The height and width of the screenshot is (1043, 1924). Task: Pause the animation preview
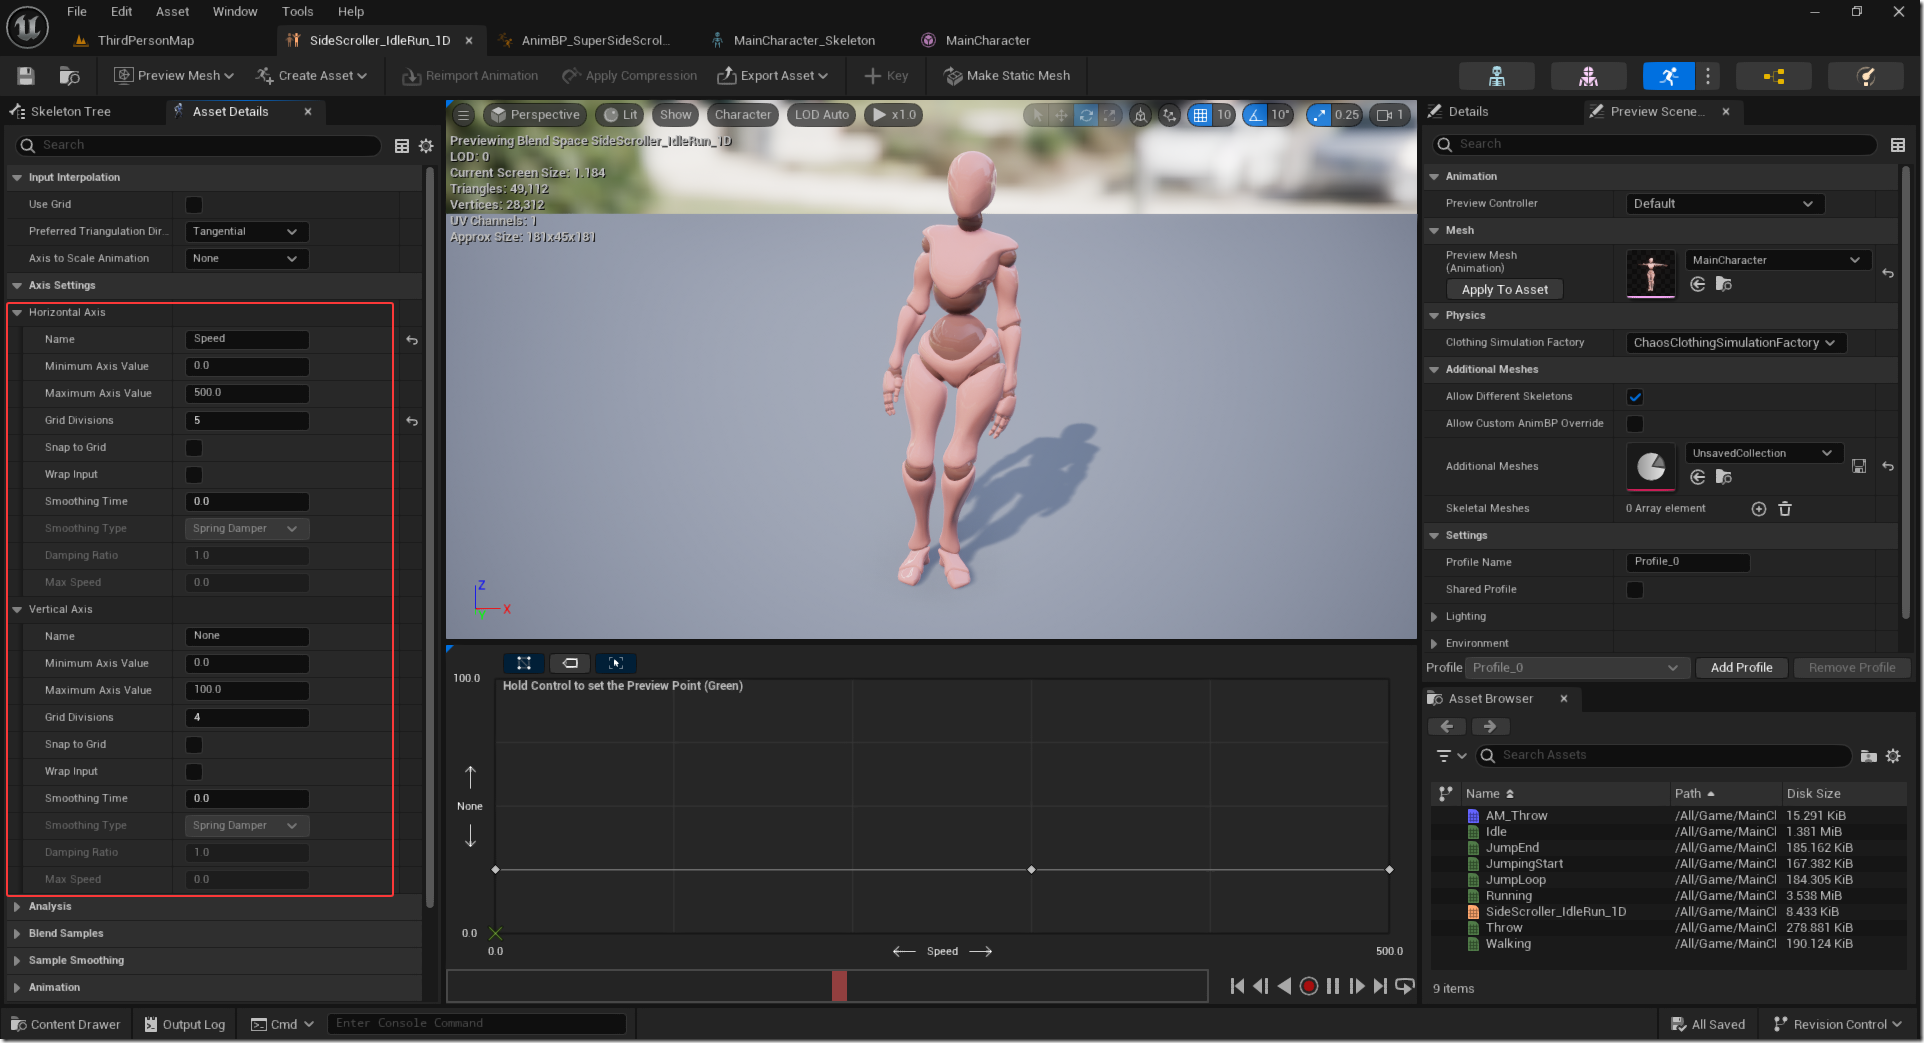click(1333, 986)
